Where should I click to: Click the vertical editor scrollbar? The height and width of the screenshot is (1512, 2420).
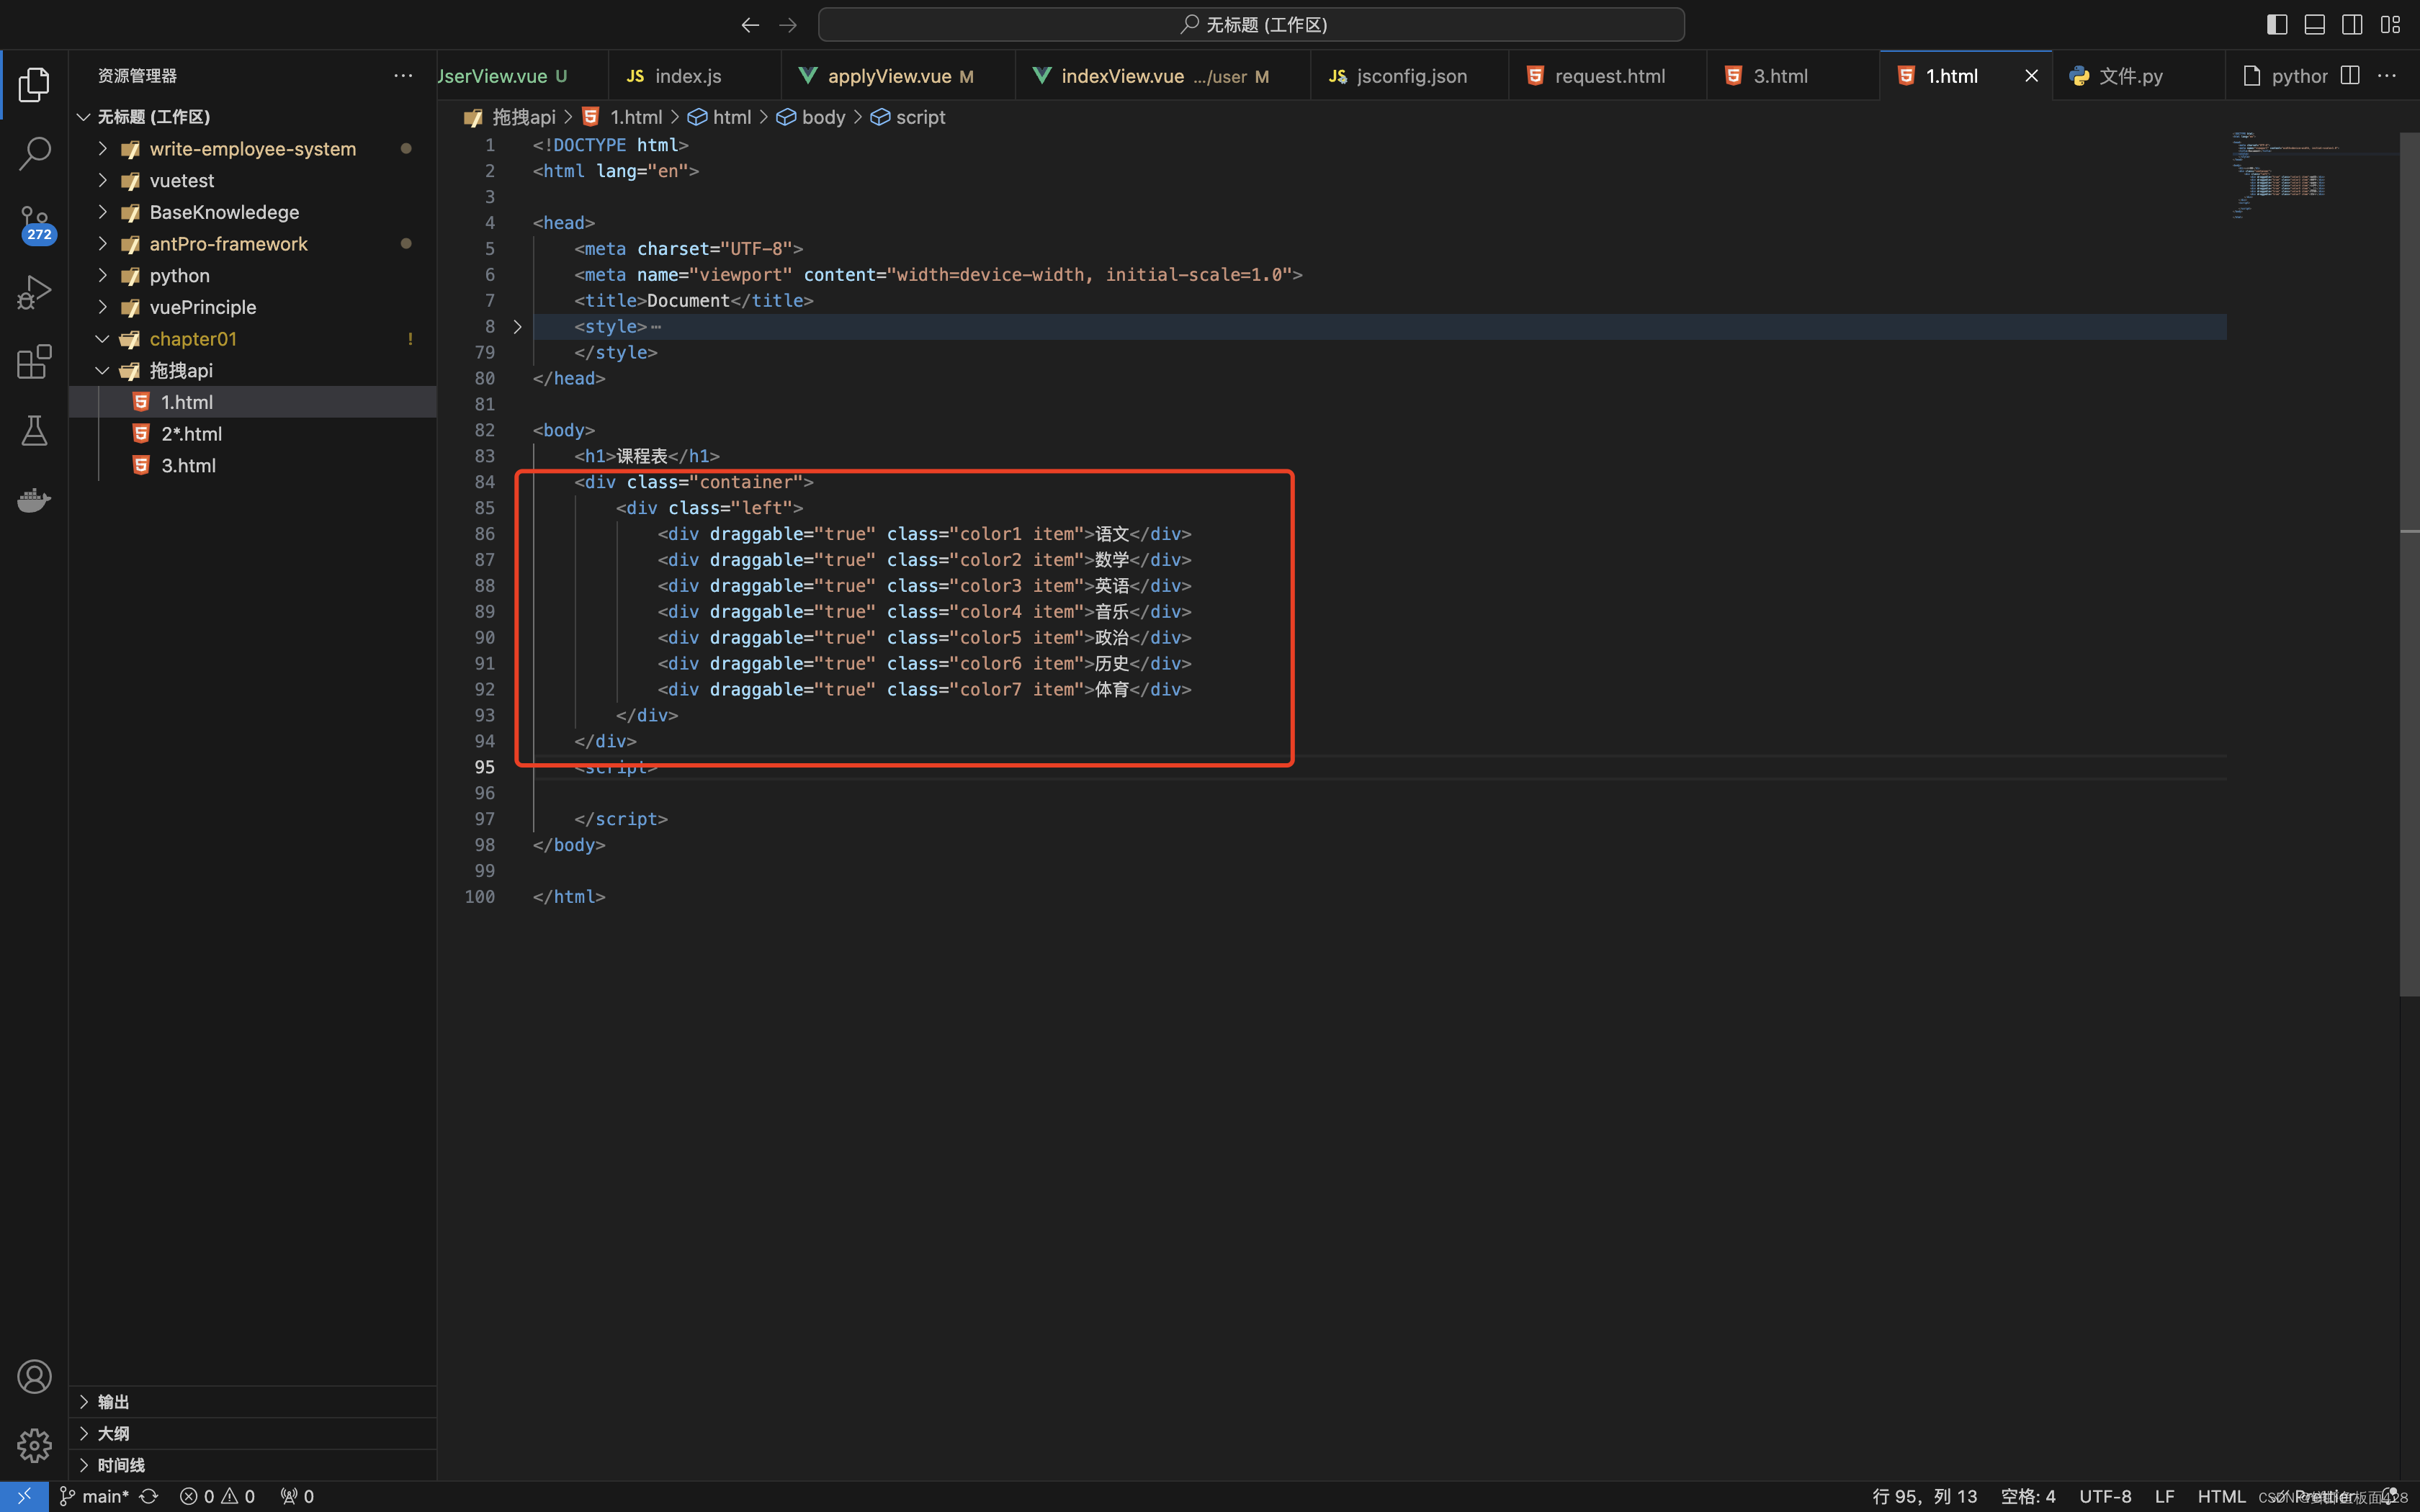(2409, 562)
